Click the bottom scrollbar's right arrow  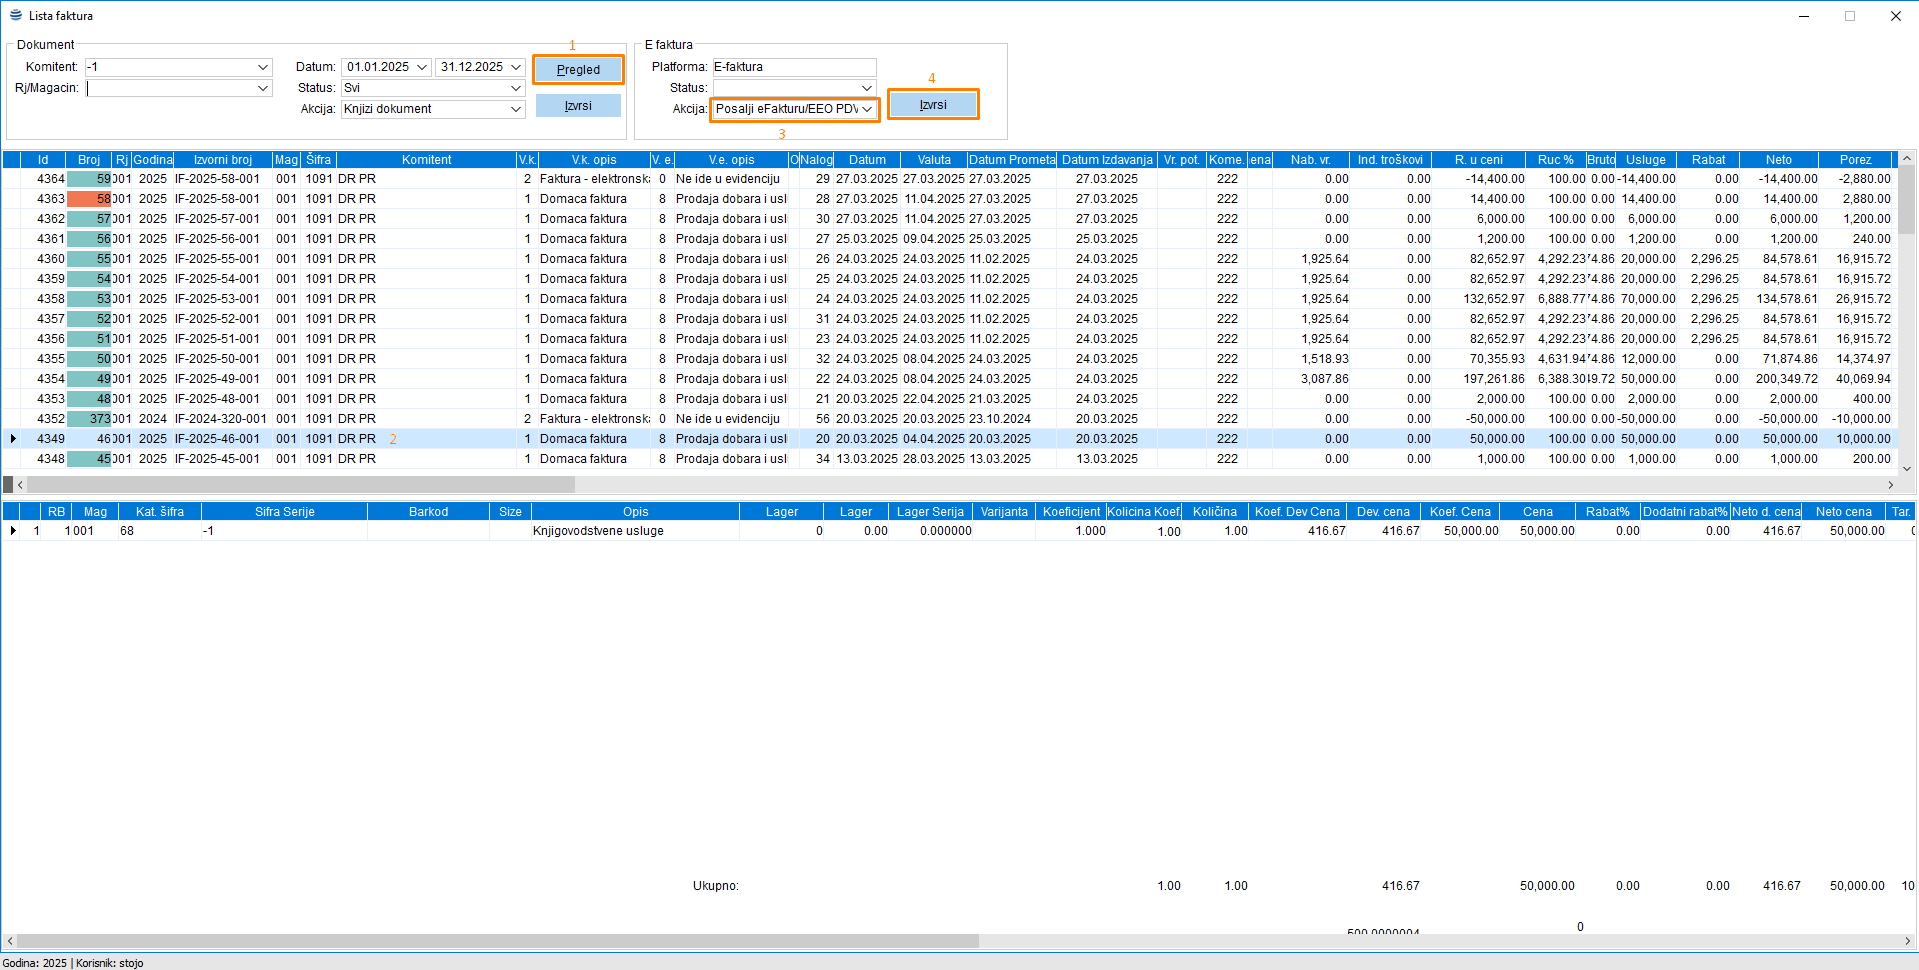point(1908,941)
